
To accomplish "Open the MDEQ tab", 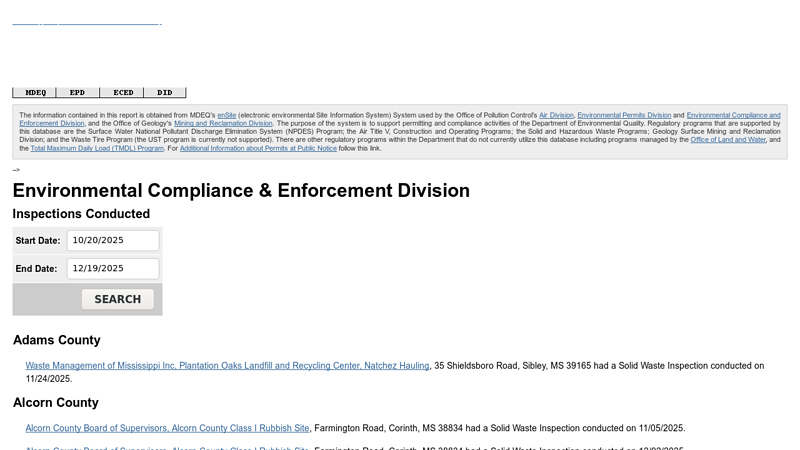I will pos(35,92).
